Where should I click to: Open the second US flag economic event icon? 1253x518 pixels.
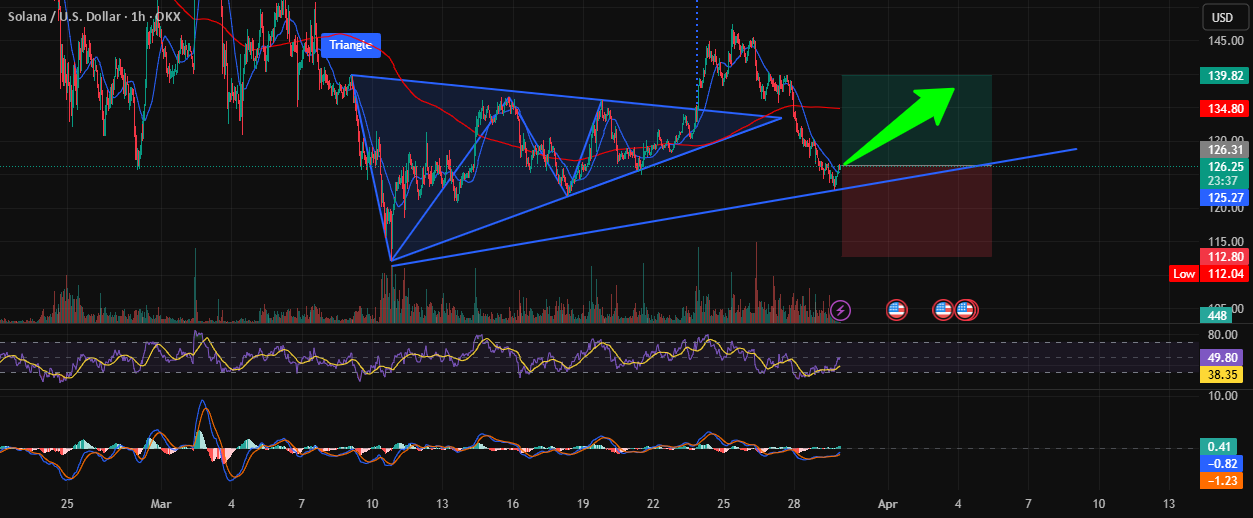943,310
